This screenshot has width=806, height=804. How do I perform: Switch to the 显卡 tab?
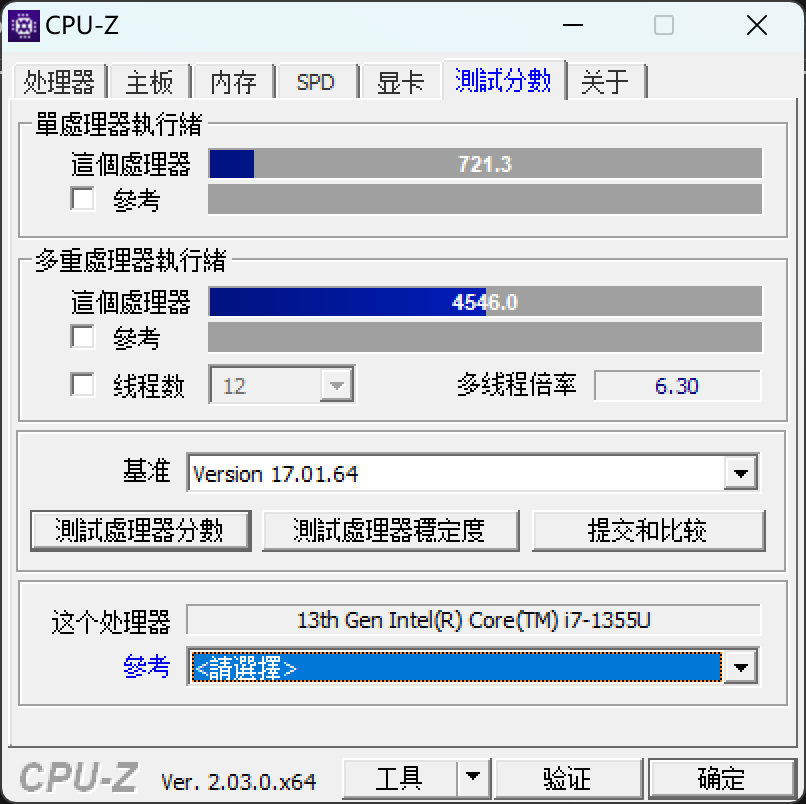coord(401,81)
